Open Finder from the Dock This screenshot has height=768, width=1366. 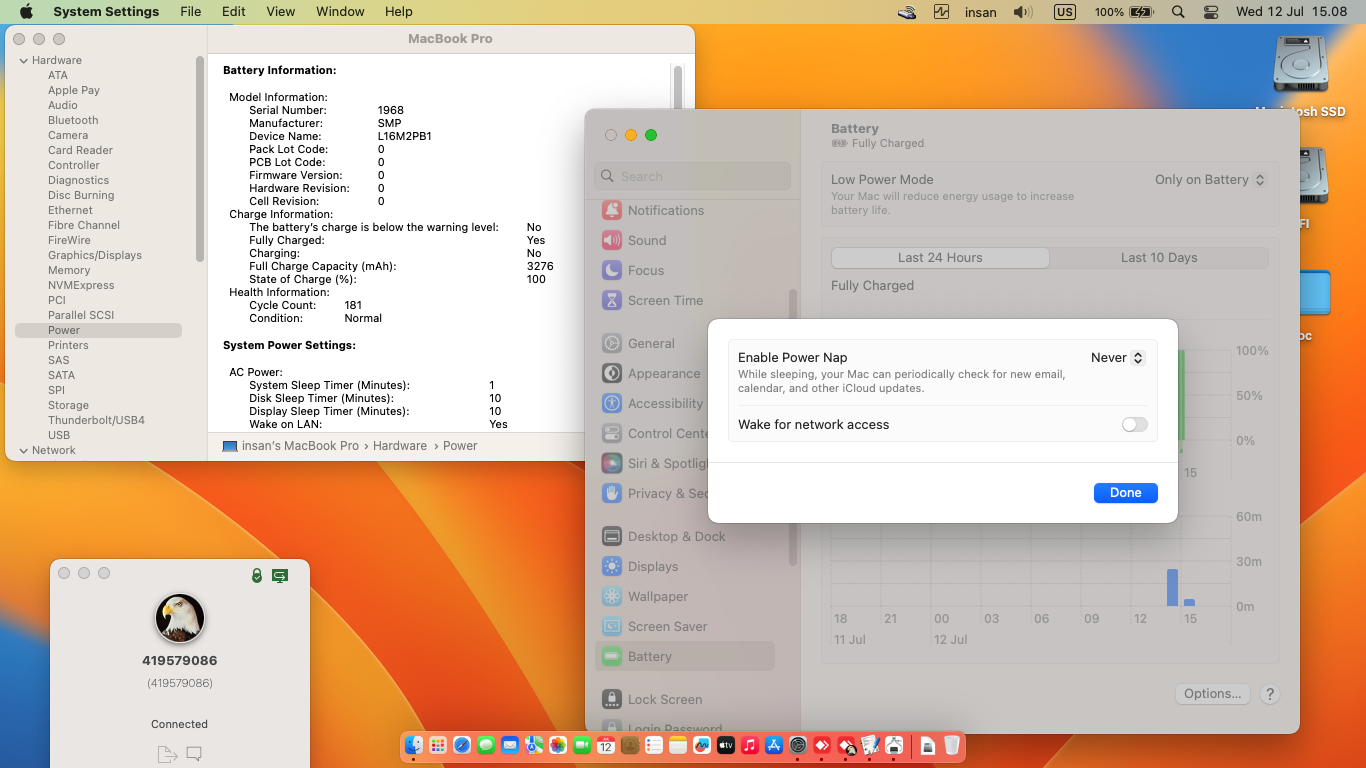(414, 745)
